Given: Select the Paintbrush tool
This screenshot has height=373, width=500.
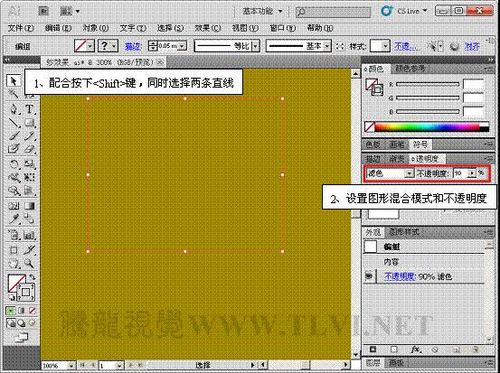Looking at the screenshot, I should click(x=14, y=136).
